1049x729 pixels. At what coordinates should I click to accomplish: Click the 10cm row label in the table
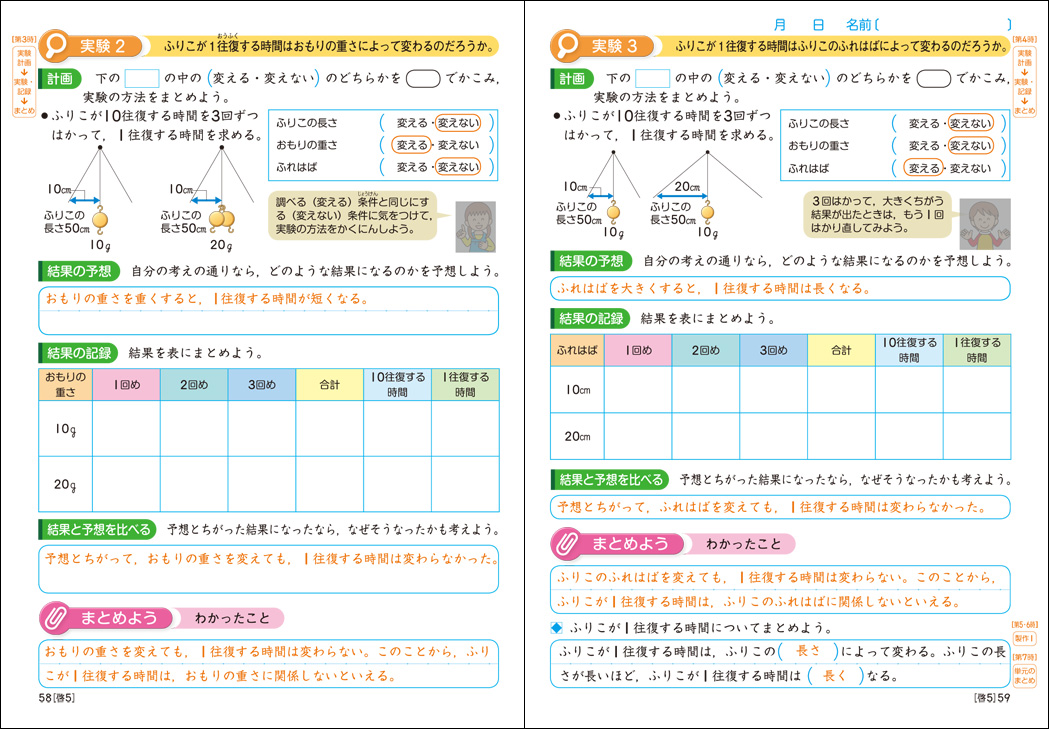click(577, 389)
